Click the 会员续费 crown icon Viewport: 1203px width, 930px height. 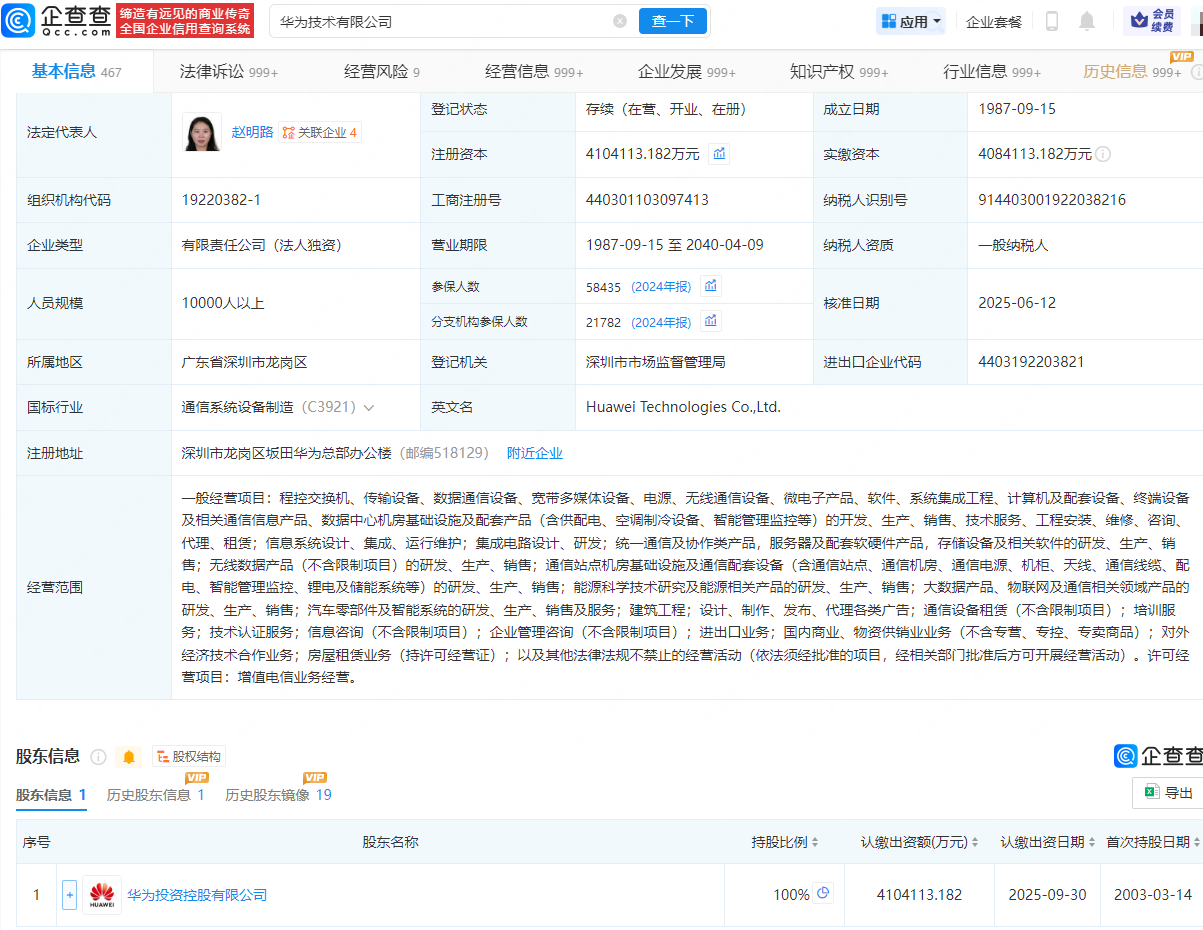tap(1140, 20)
